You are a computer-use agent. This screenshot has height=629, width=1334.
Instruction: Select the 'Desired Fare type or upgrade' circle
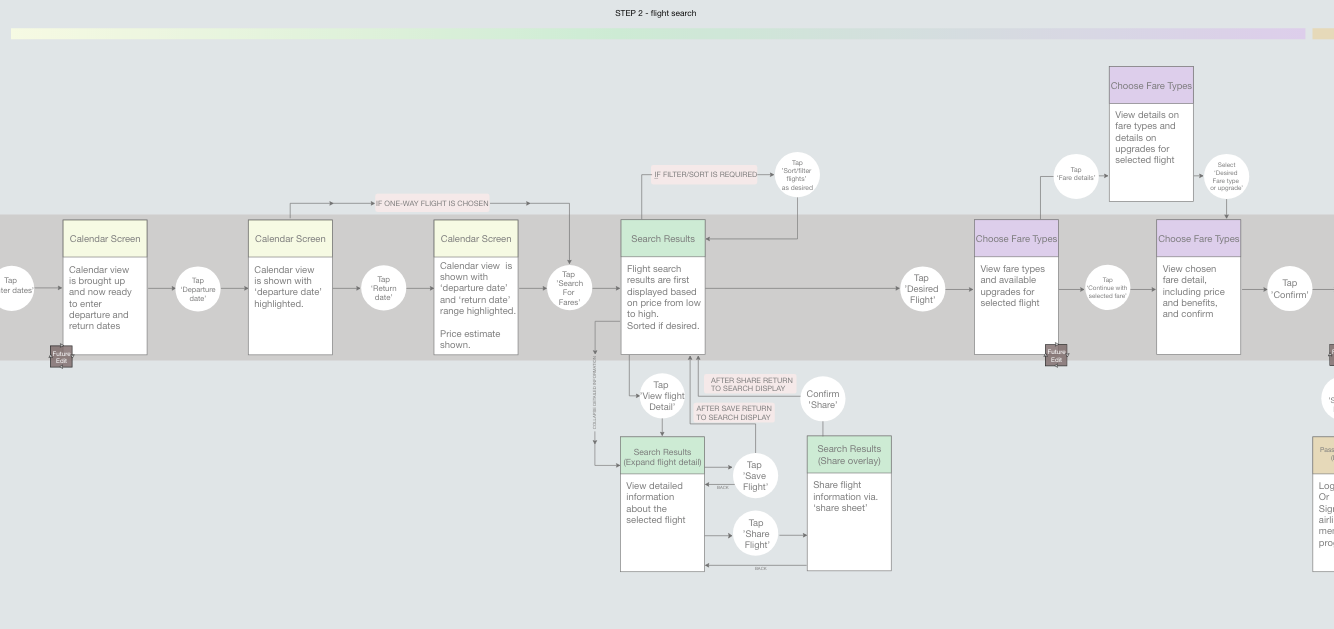tap(1226, 177)
